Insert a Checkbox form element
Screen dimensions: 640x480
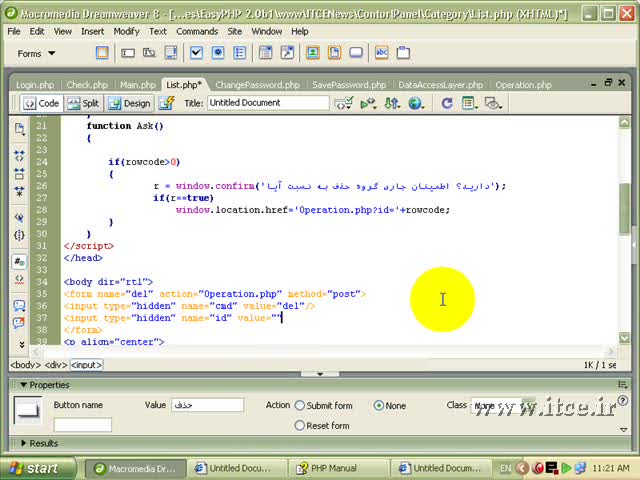196,53
